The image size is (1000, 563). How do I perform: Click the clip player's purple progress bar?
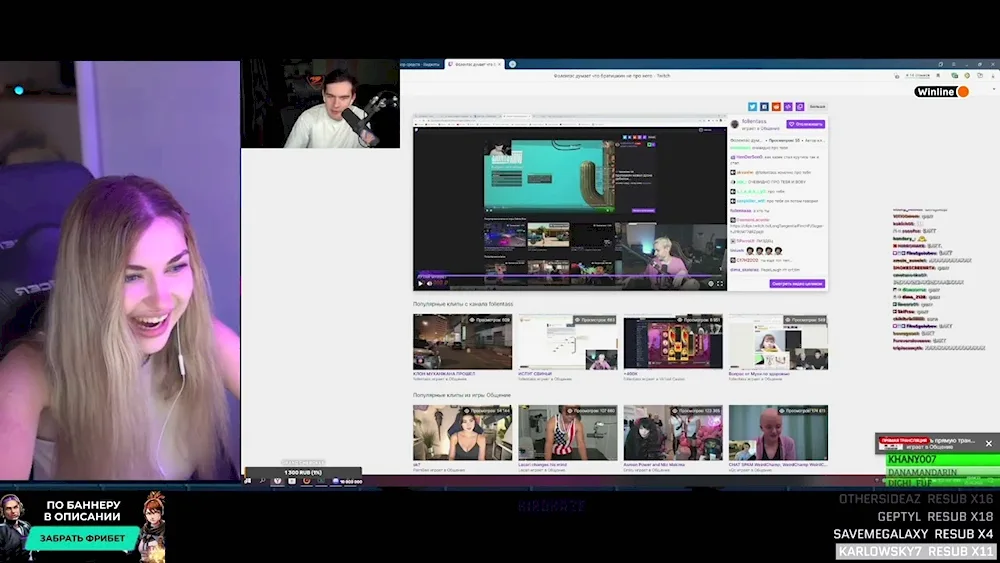click(570, 277)
